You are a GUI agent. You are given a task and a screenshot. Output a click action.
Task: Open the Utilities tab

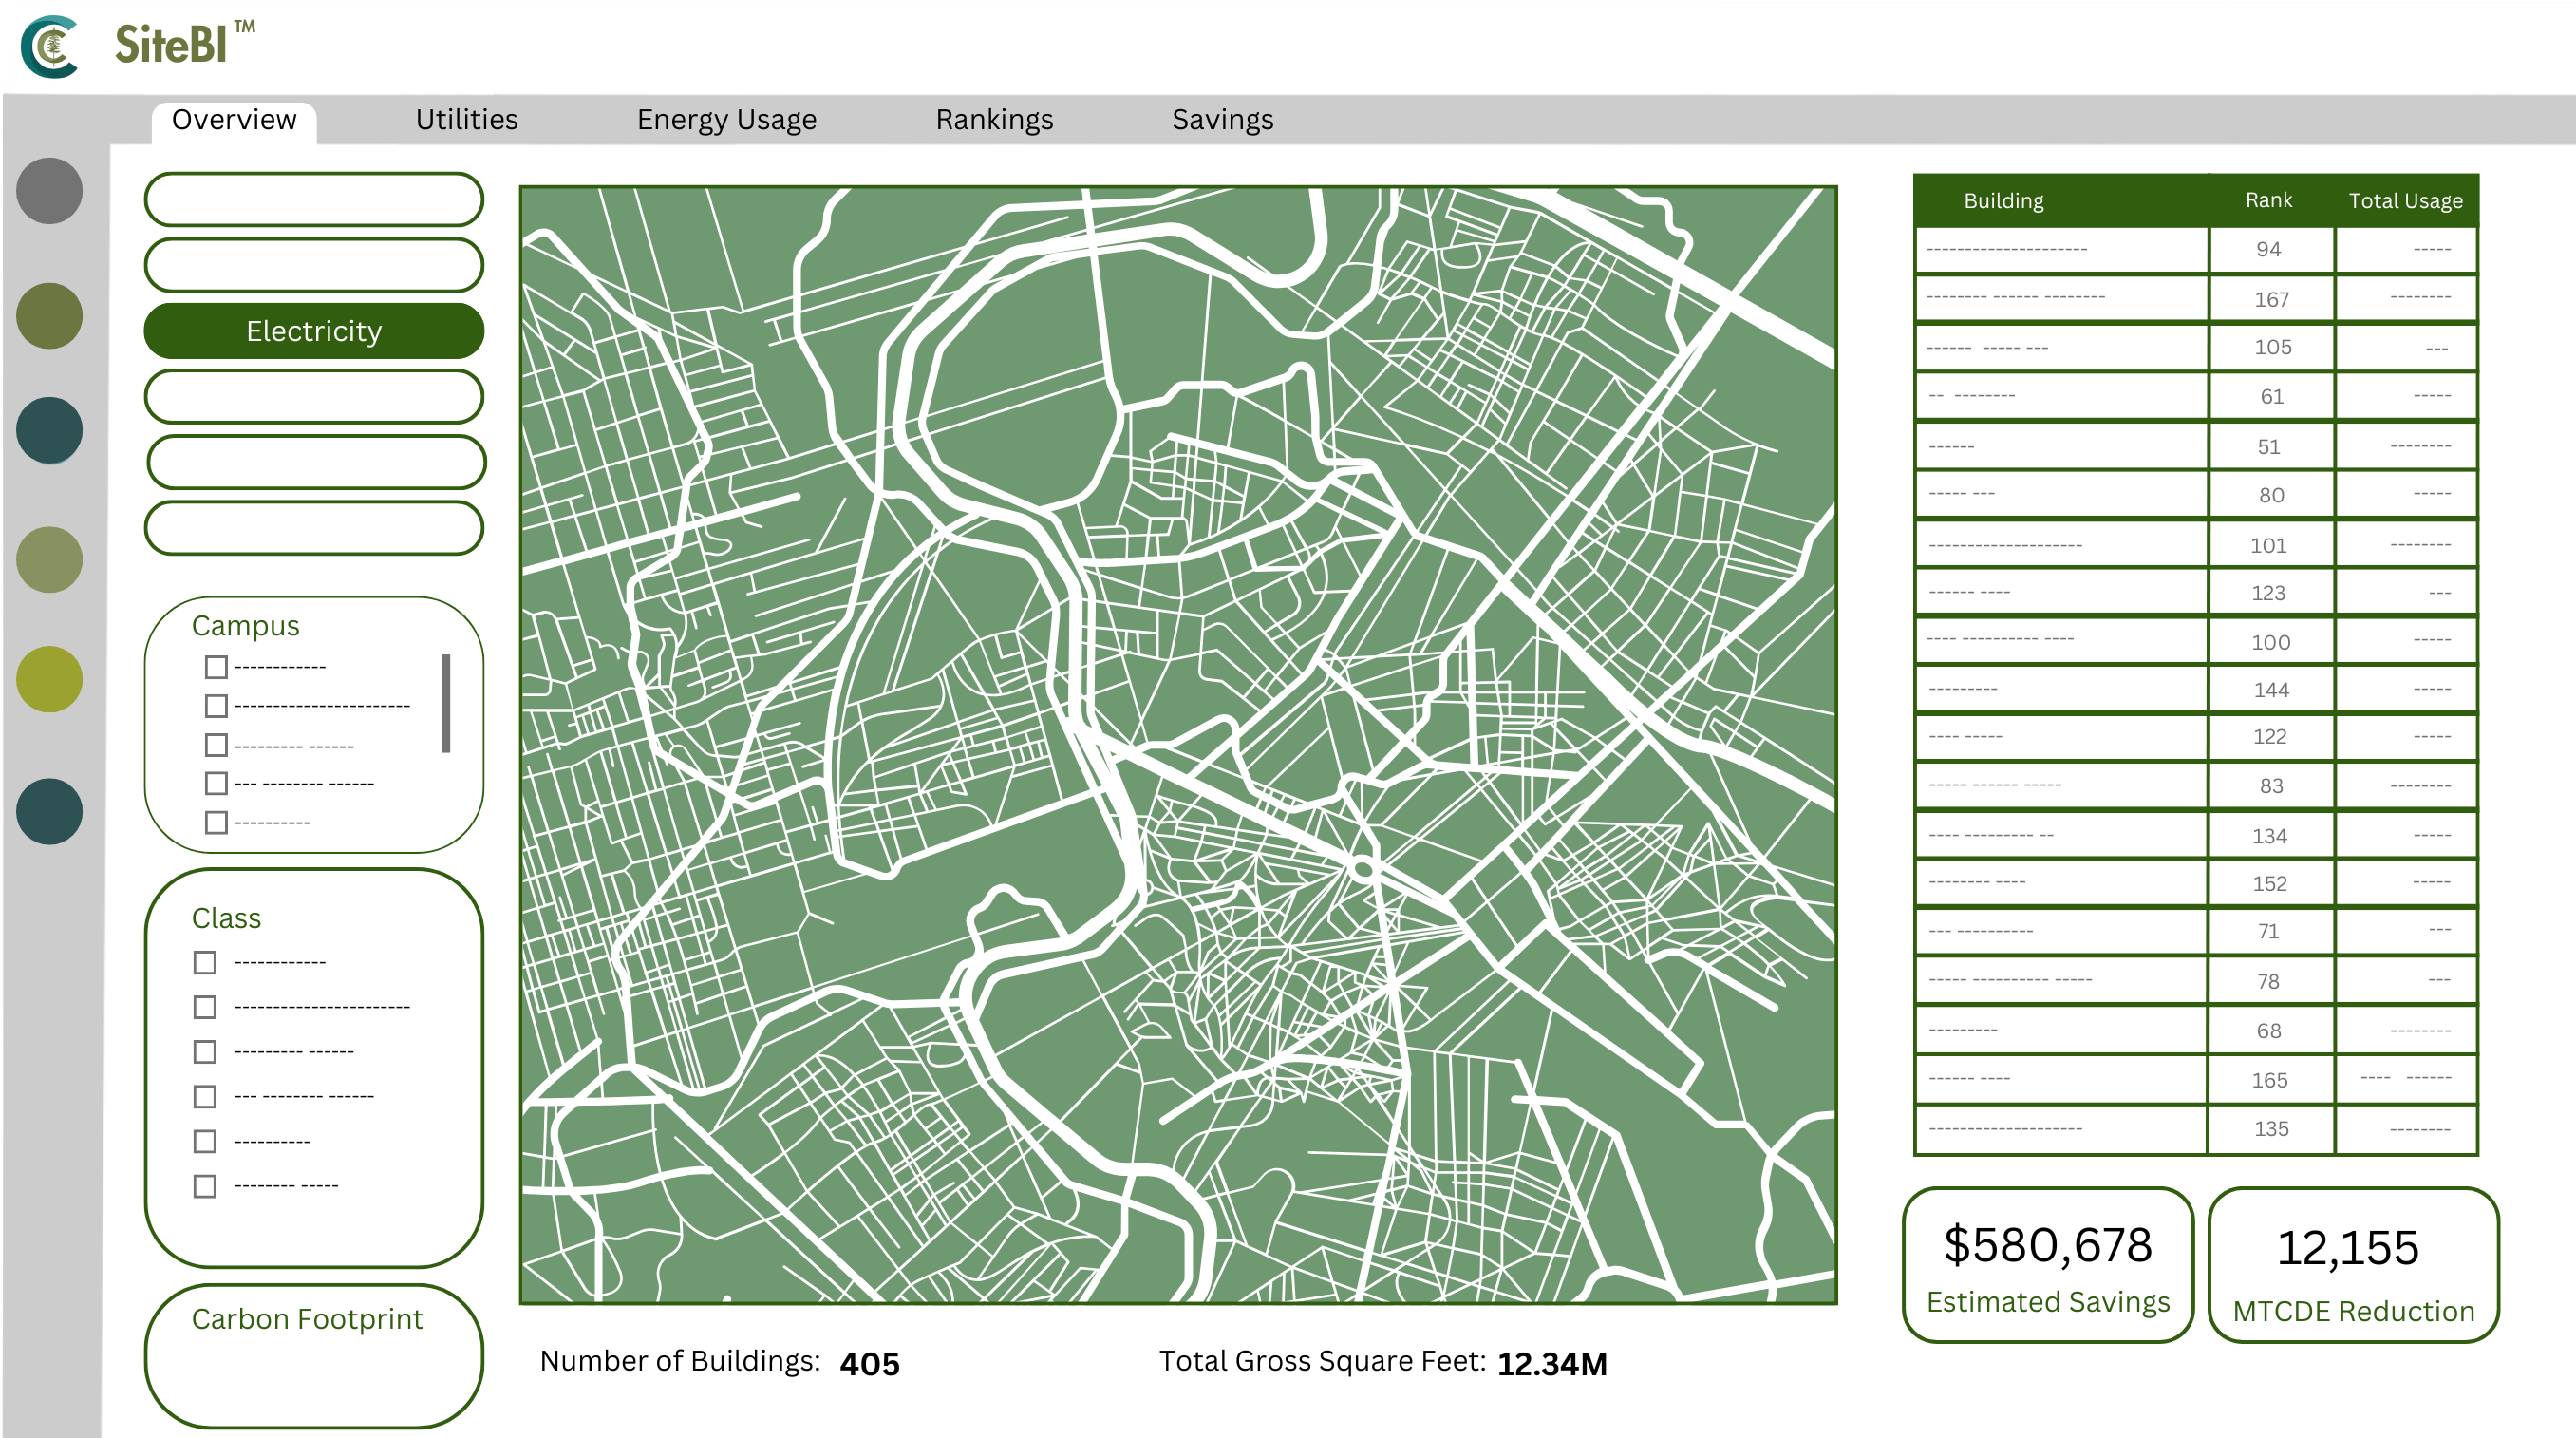[x=466, y=120]
